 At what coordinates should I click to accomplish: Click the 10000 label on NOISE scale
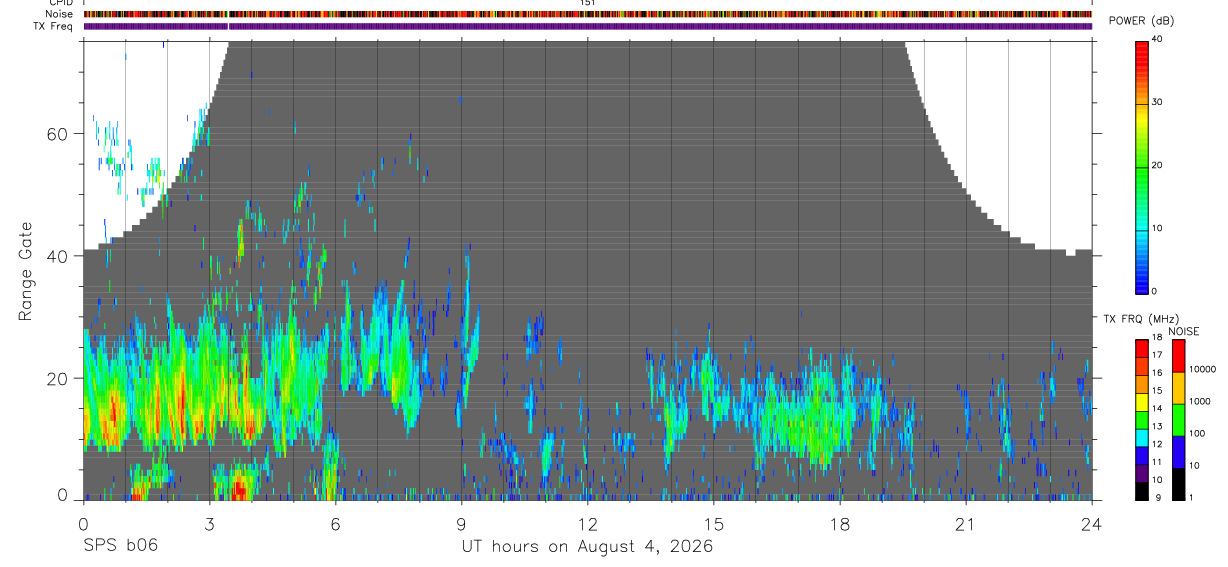point(1203,369)
